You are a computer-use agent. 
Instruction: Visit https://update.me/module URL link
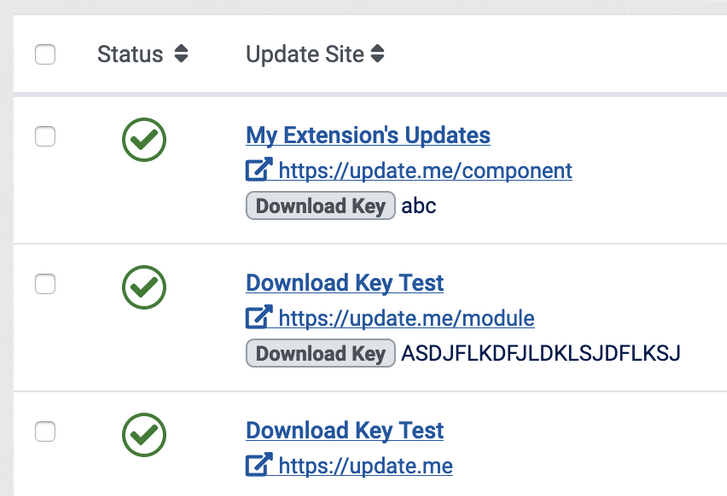click(x=407, y=318)
